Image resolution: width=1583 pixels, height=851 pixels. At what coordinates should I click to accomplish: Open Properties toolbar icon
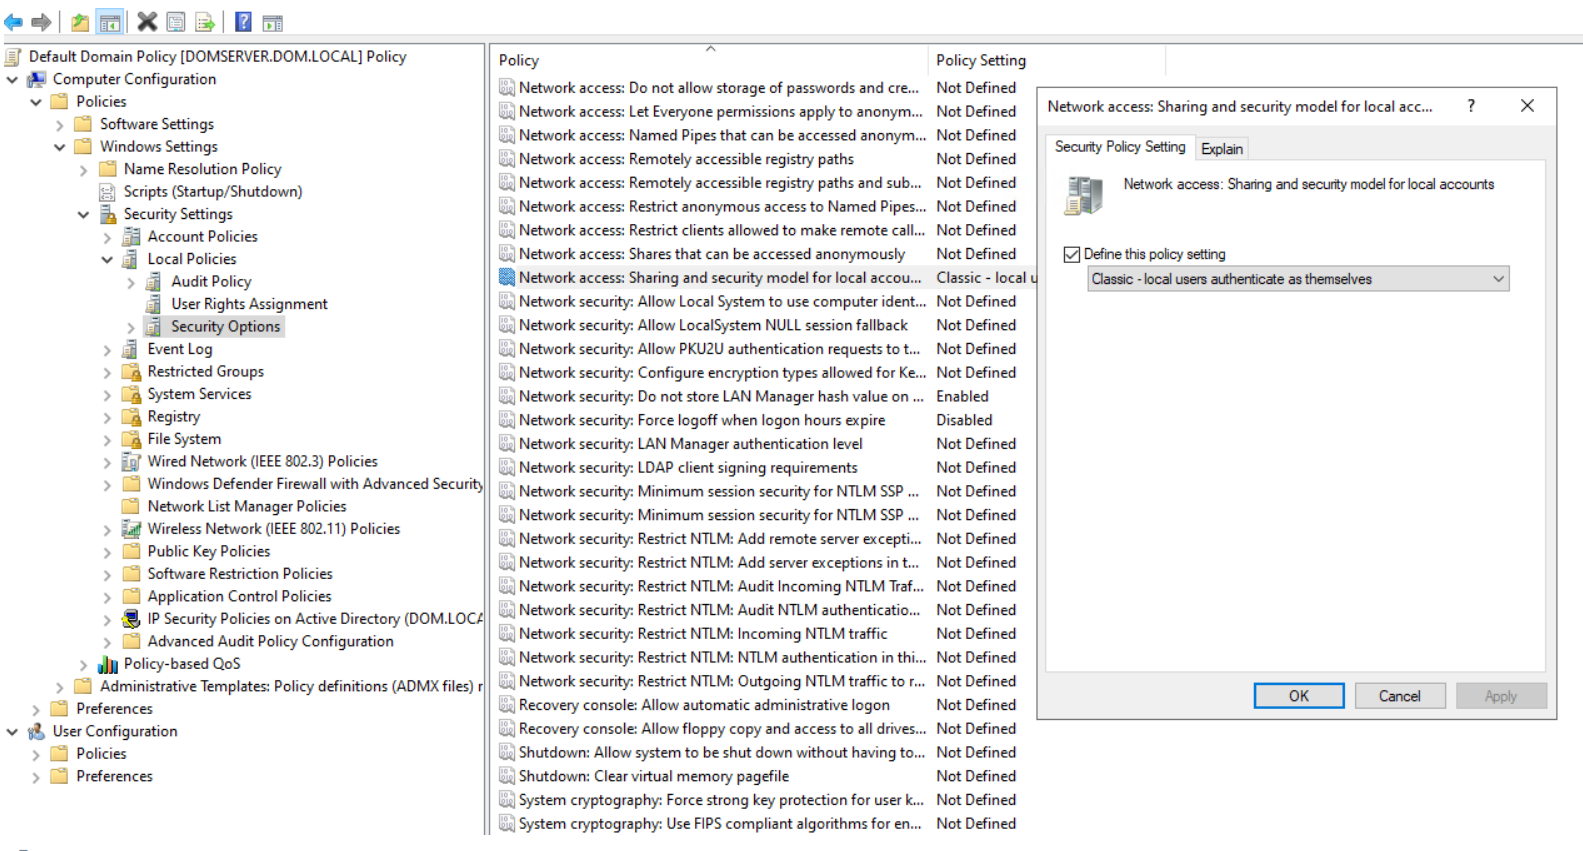point(176,22)
